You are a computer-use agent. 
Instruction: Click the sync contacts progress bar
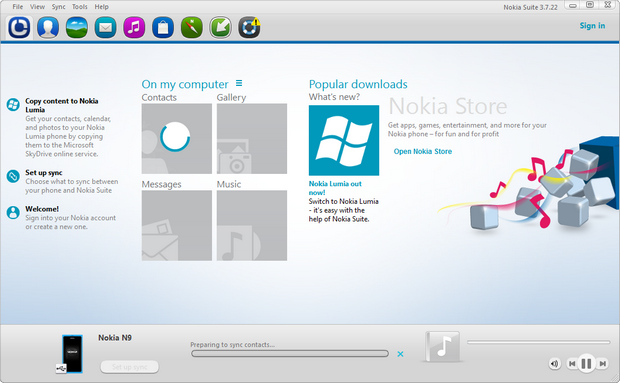tap(290, 354)
